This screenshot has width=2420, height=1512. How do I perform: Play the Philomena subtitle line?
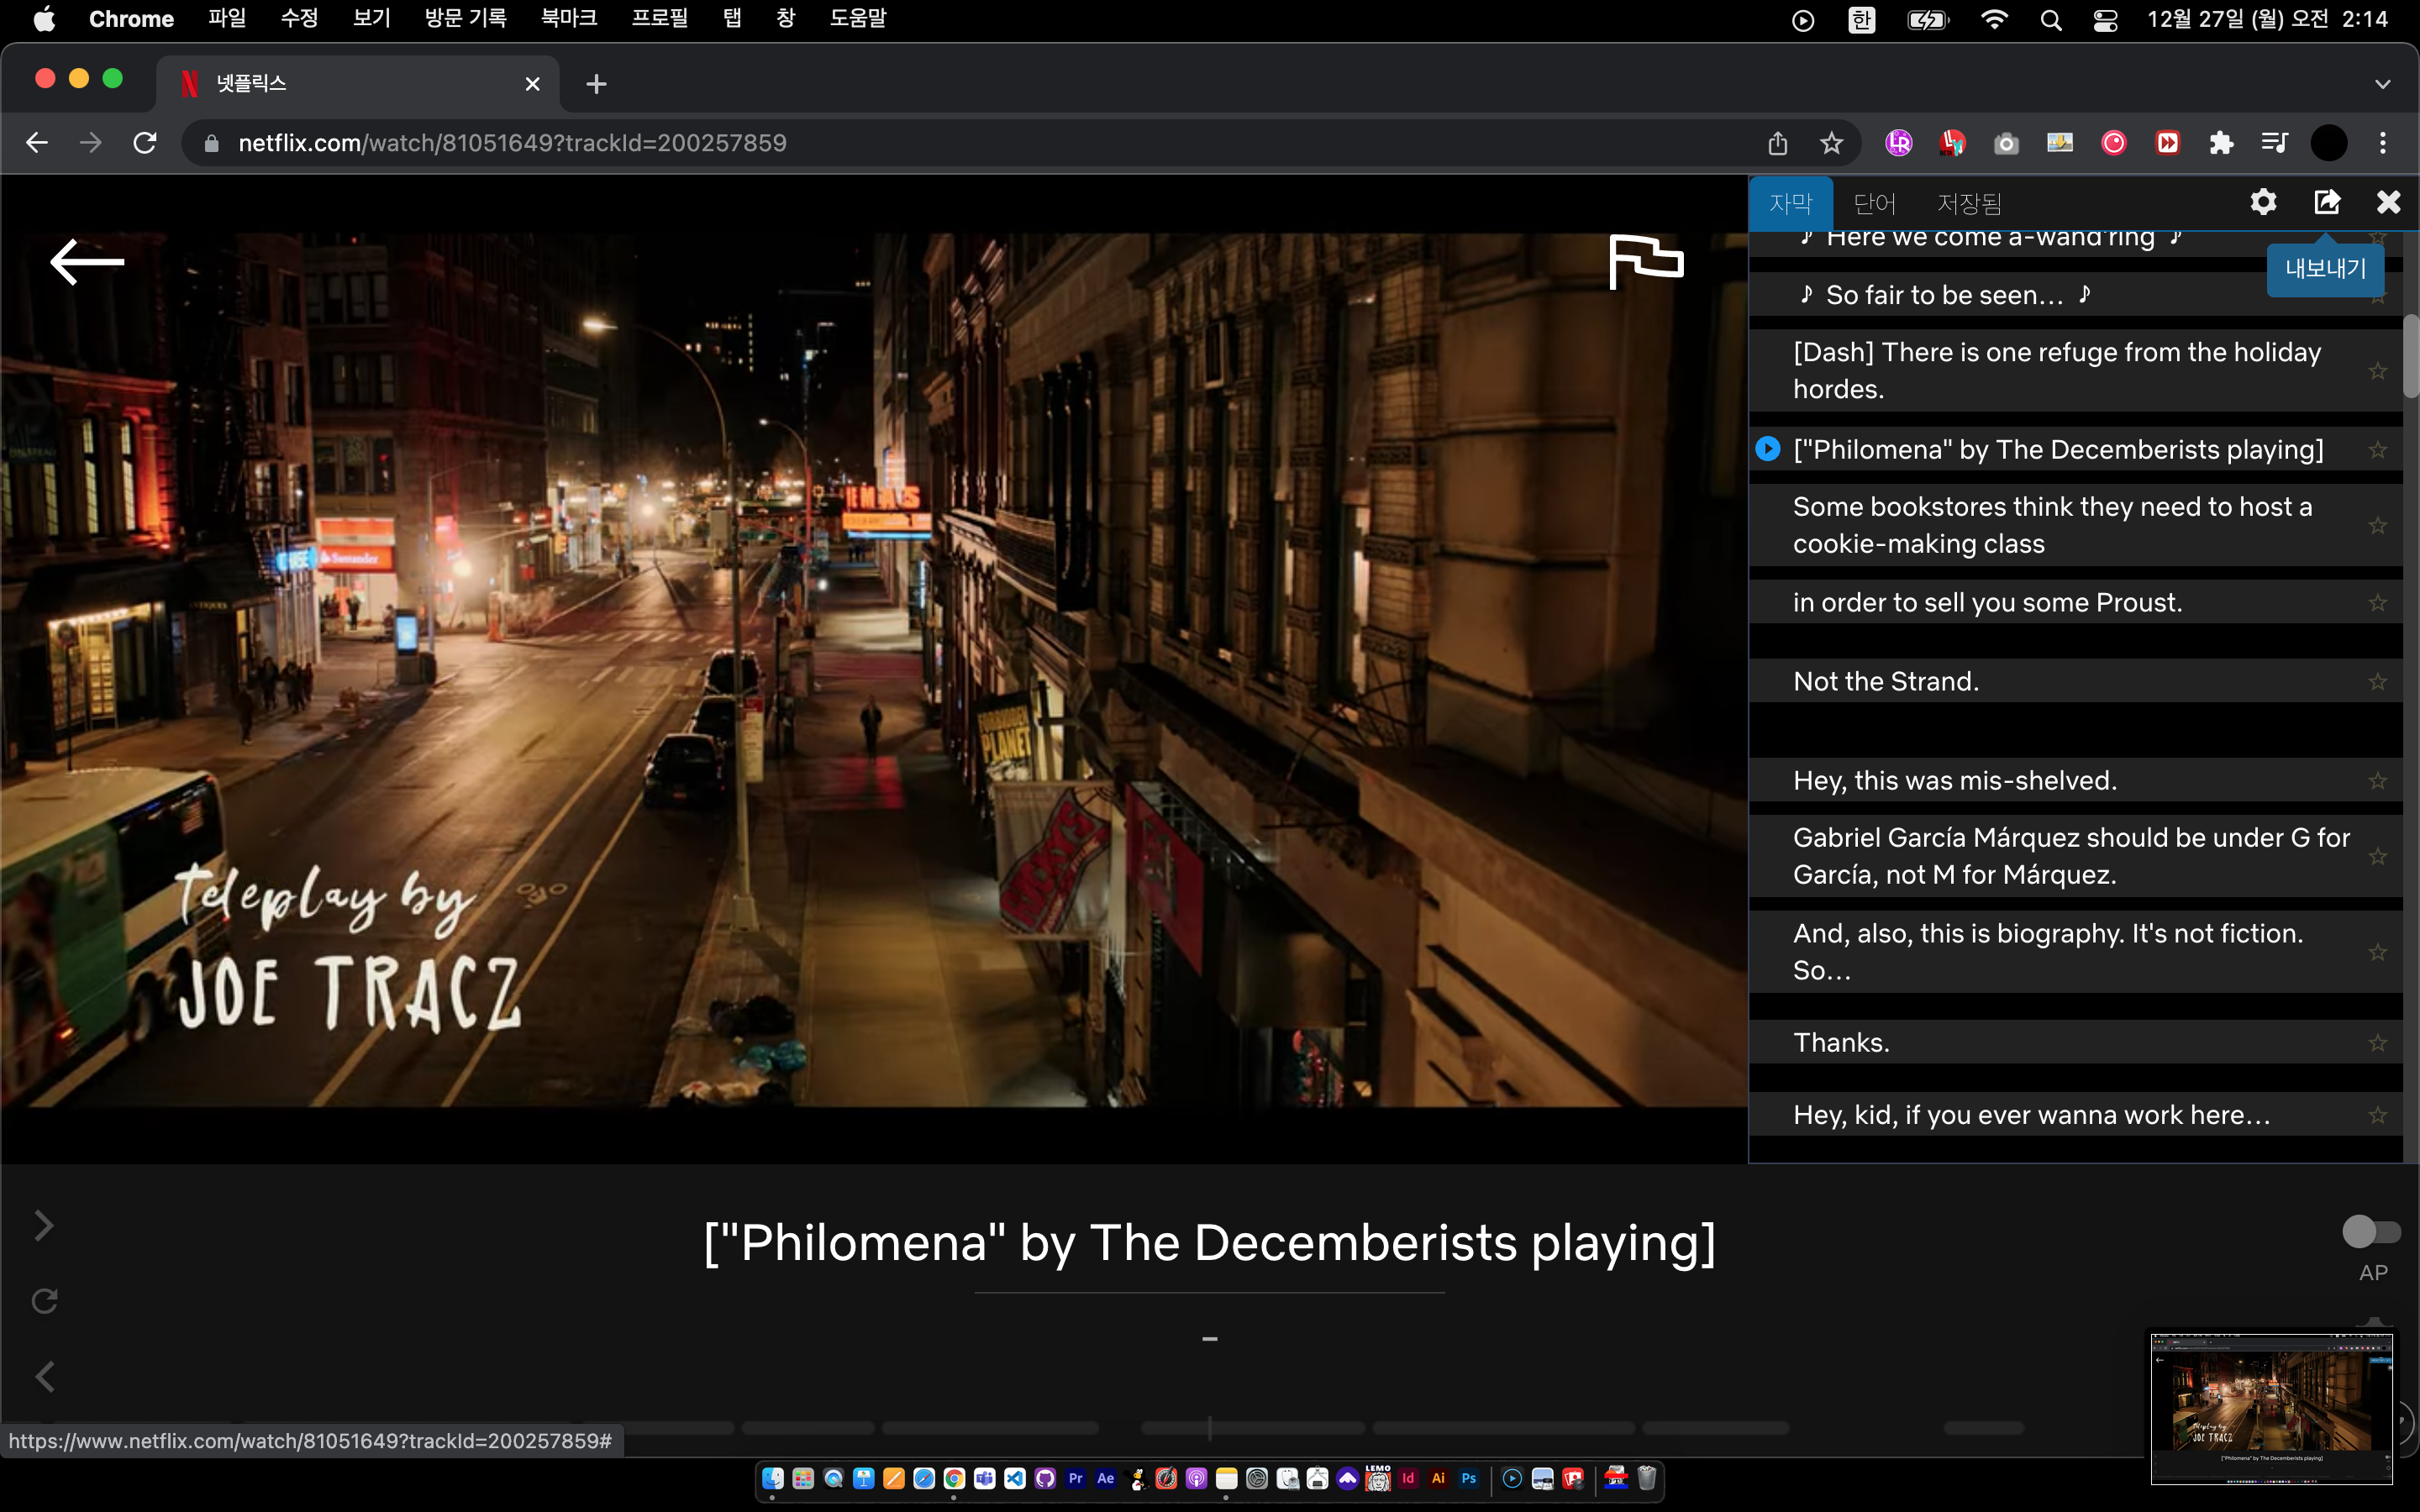pyautogui.click(x=1768, y=449)
